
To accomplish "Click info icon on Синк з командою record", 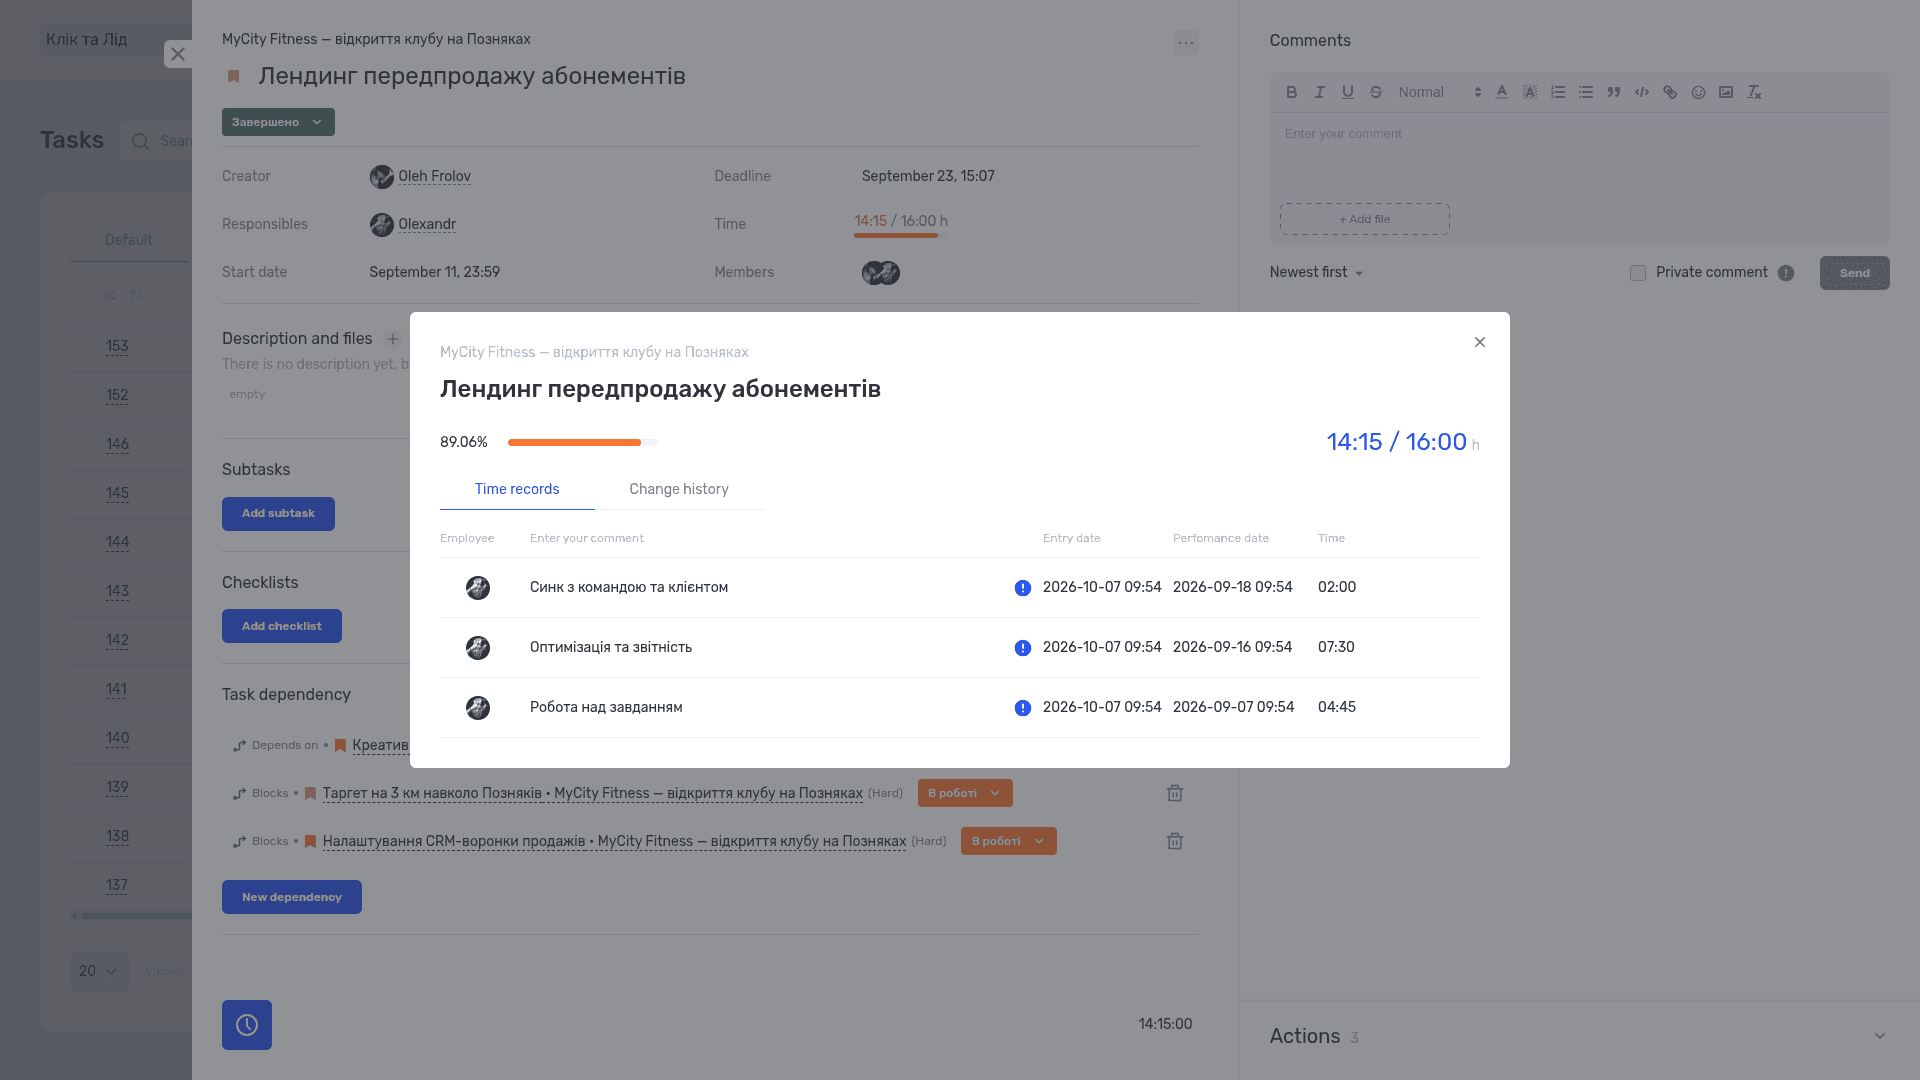I will coord(1022,588).
